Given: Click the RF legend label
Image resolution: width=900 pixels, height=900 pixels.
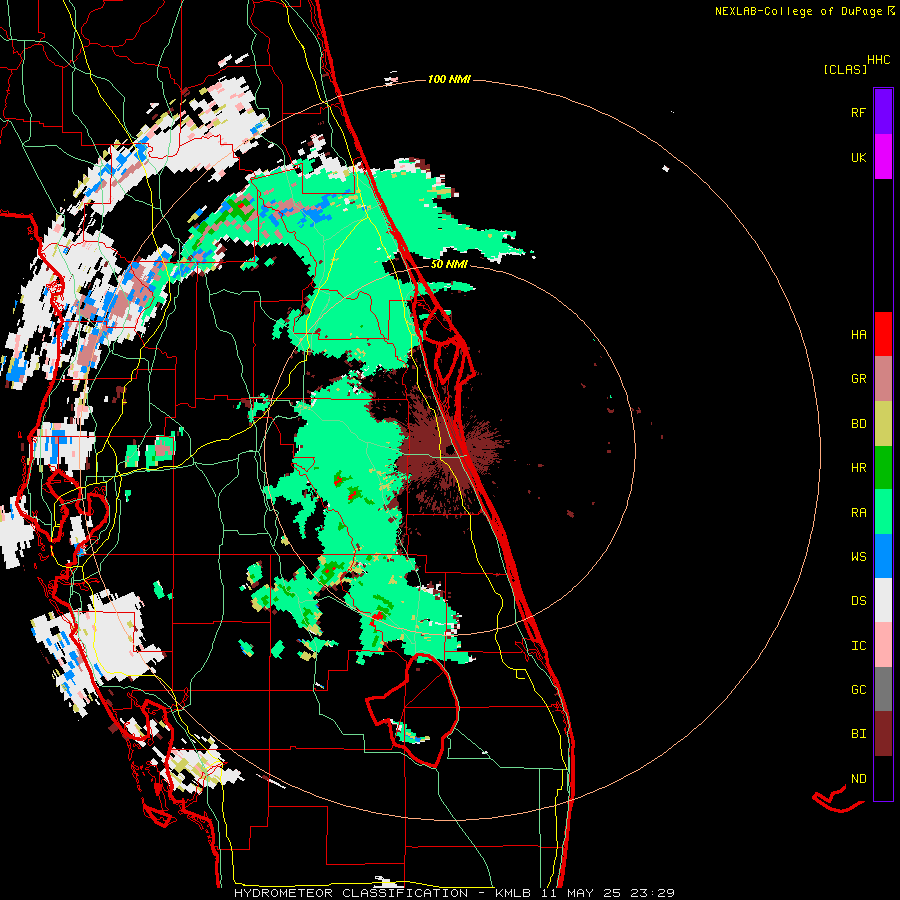Looking at the screenshot, I should (x=858, y=112).
